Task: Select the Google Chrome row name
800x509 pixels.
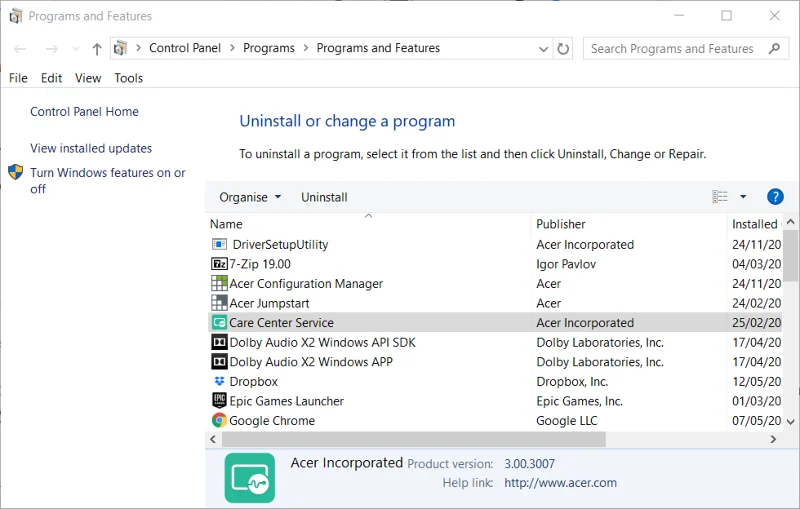Action: pyautogui.click(x=272, y=421)
